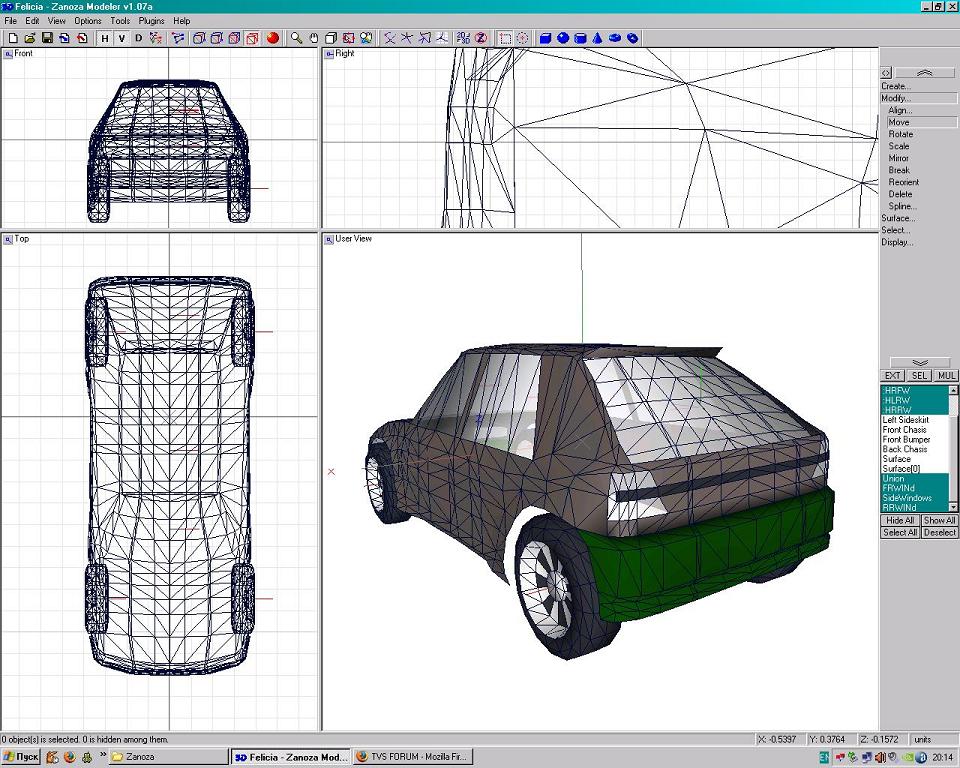Select the zoom magnifier tool
The width and height of the screenshot is (960, 768).
[x=296, y=38]
